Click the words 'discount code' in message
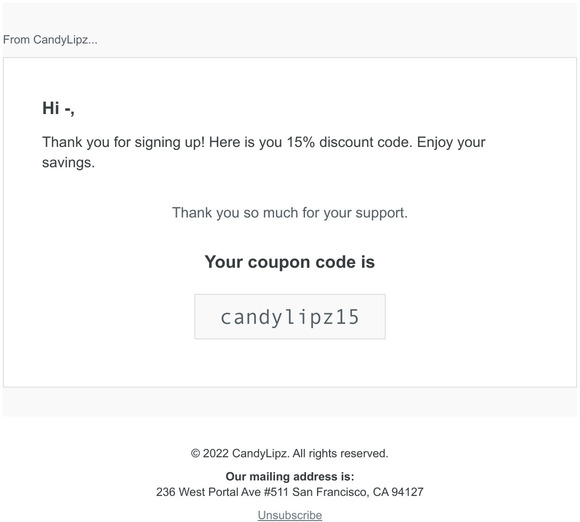Viewport: 580px width, 522px height. pos(365,142)
